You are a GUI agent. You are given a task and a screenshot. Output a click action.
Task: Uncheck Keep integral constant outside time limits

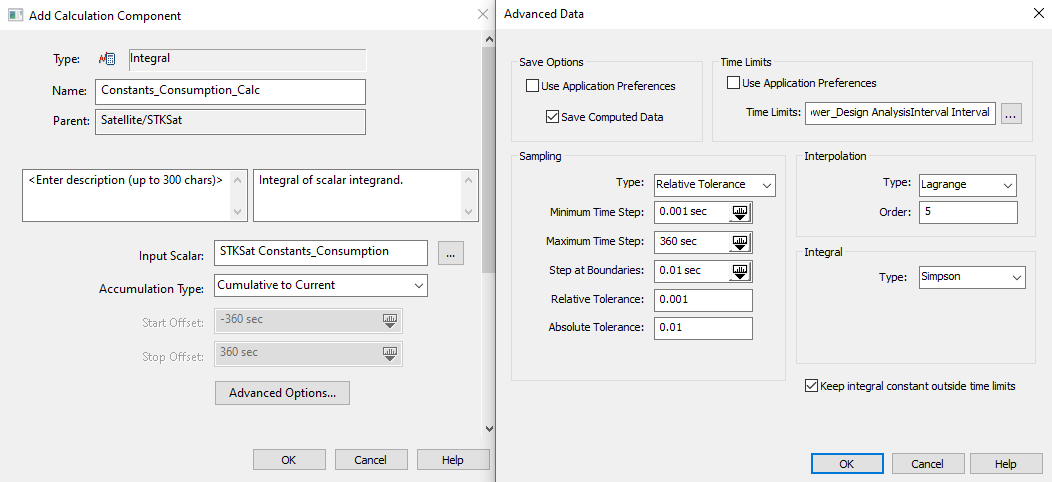[811, 386]
